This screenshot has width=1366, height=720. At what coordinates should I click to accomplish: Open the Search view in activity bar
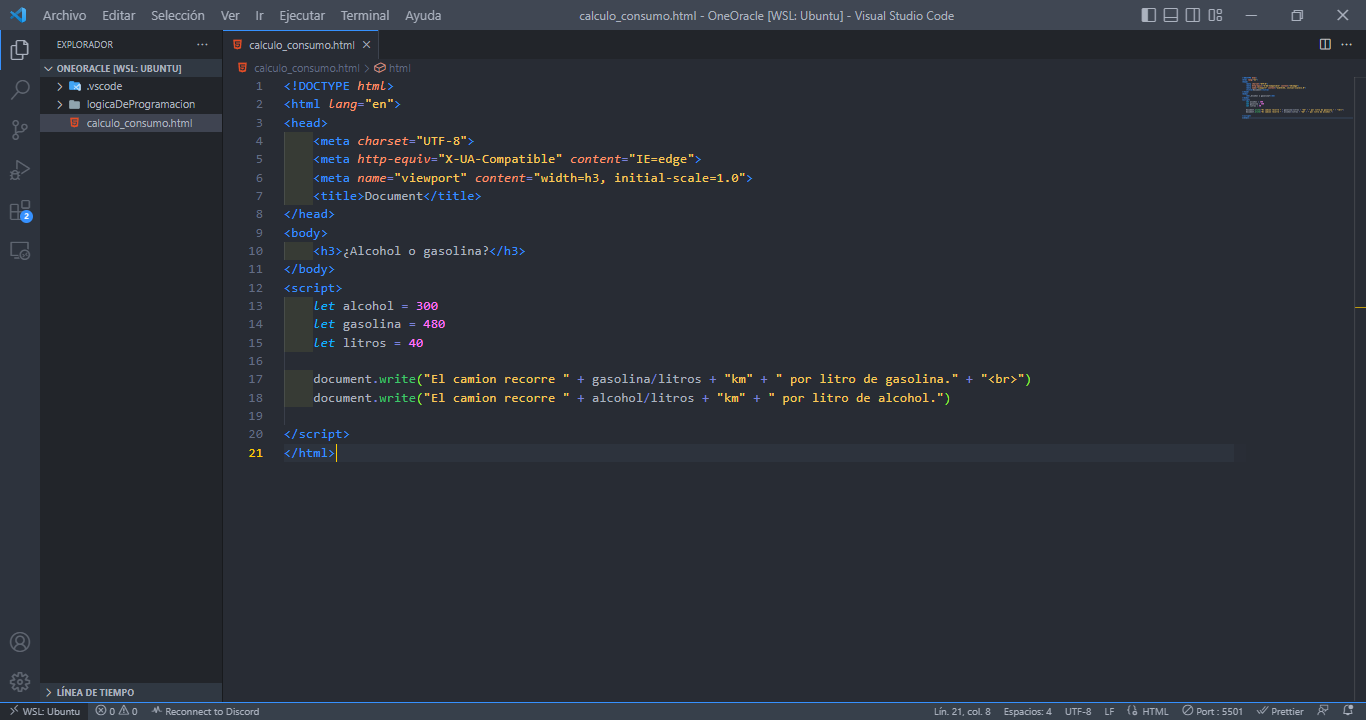click(x=19, y=90)
